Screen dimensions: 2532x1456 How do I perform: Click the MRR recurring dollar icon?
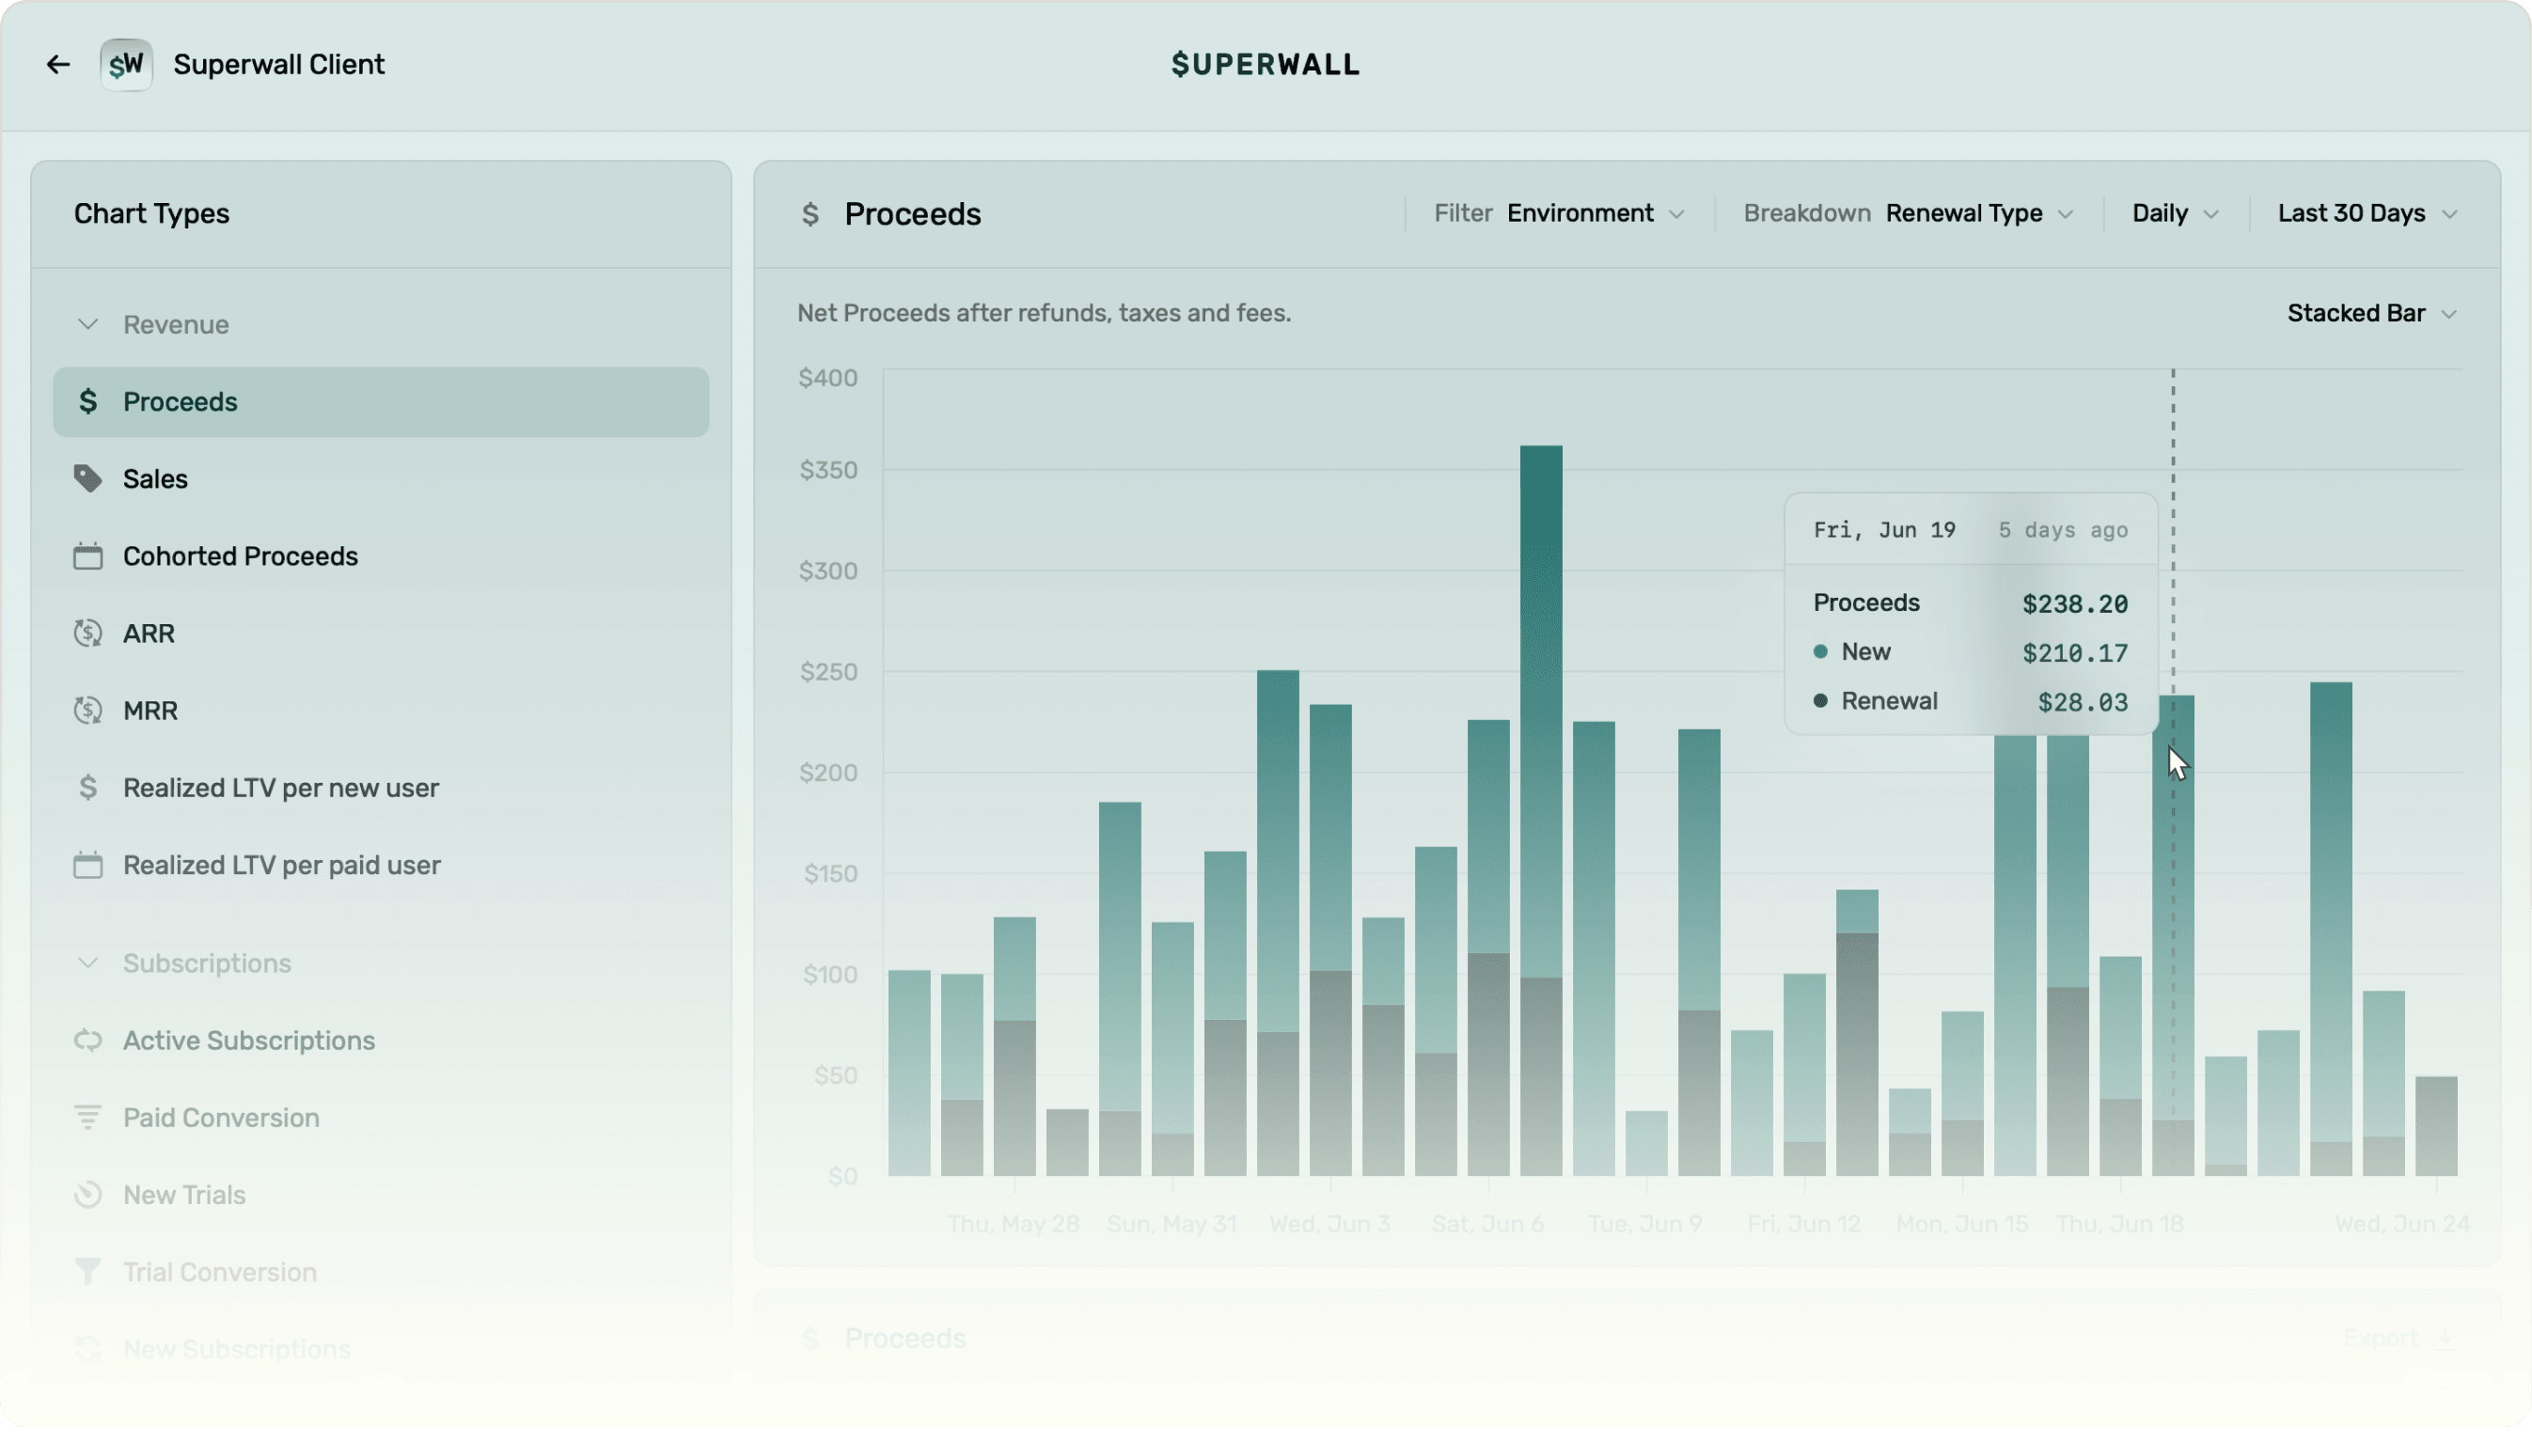click(88, 711)
